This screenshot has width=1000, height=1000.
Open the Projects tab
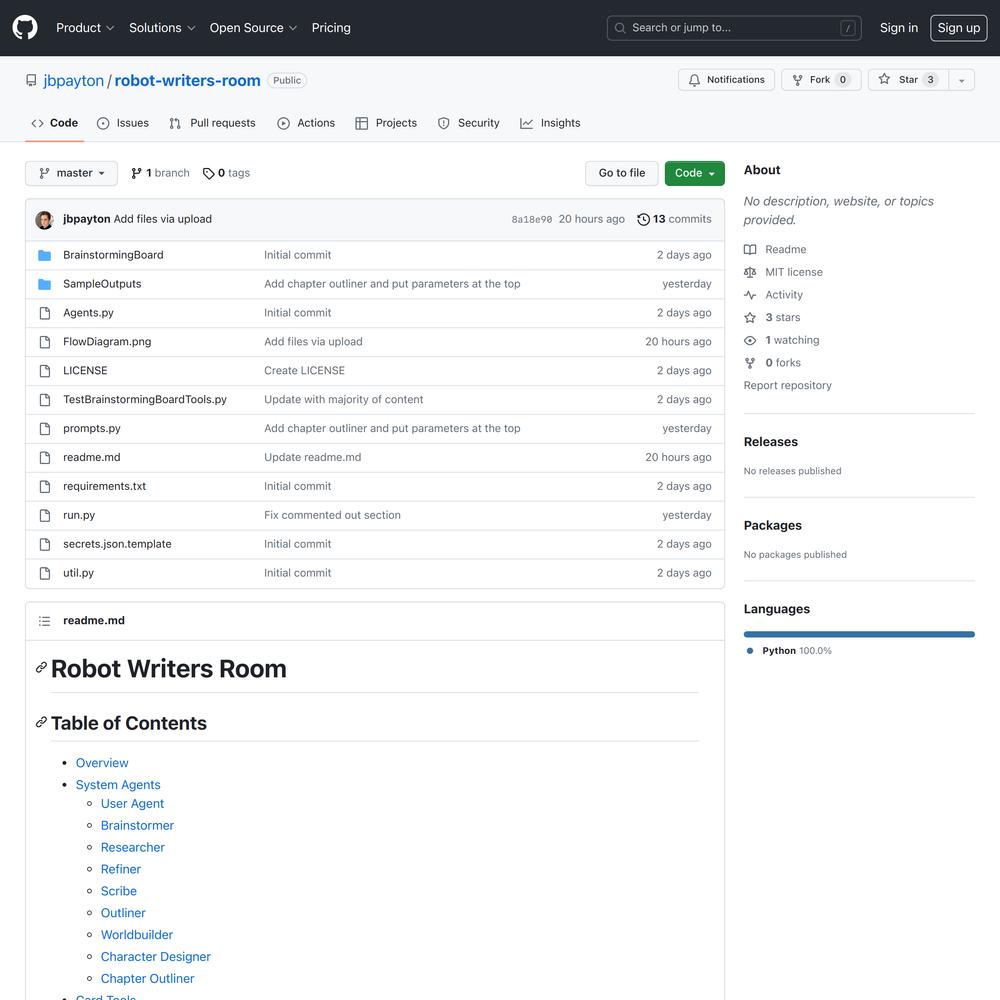[386, 123]
